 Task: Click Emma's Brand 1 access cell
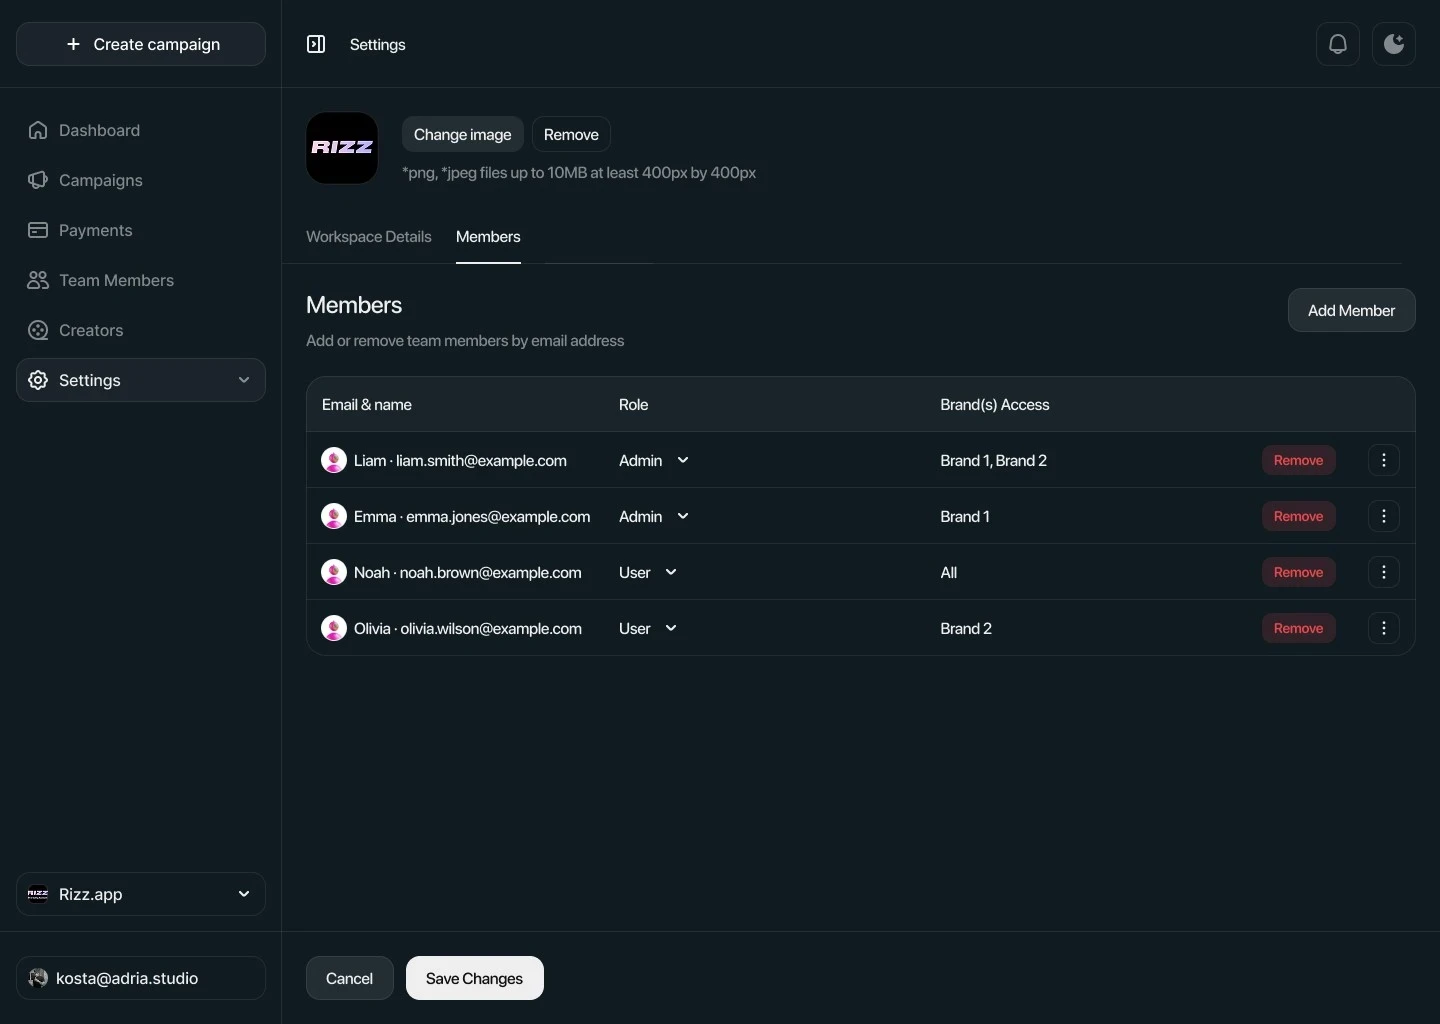(965, 516)
